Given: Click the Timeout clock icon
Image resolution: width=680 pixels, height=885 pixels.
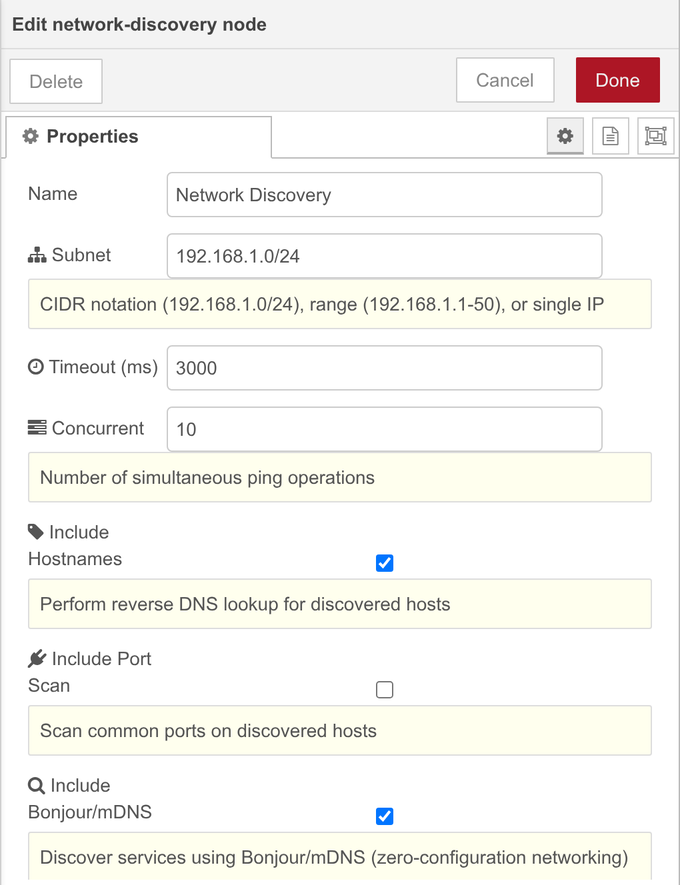Looking at the screenshot, I should point(36,367).
